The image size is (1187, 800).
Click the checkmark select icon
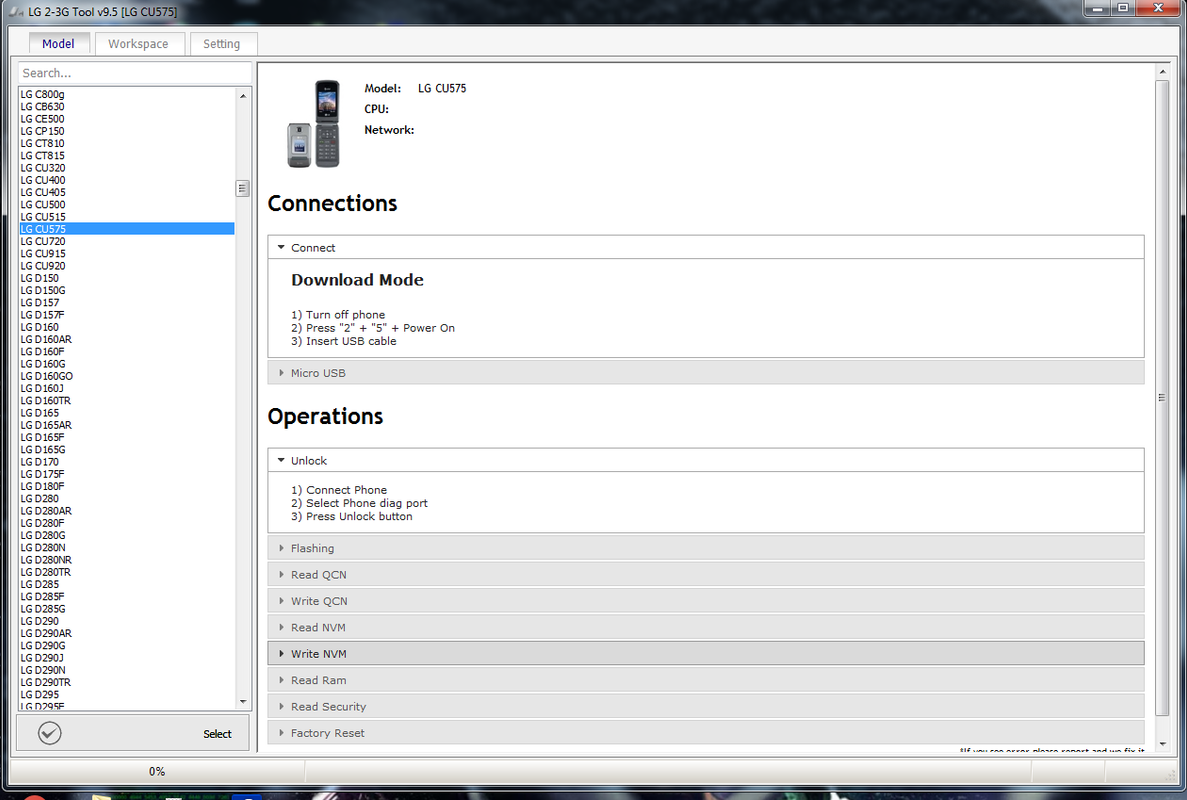[x=50, y=733]
